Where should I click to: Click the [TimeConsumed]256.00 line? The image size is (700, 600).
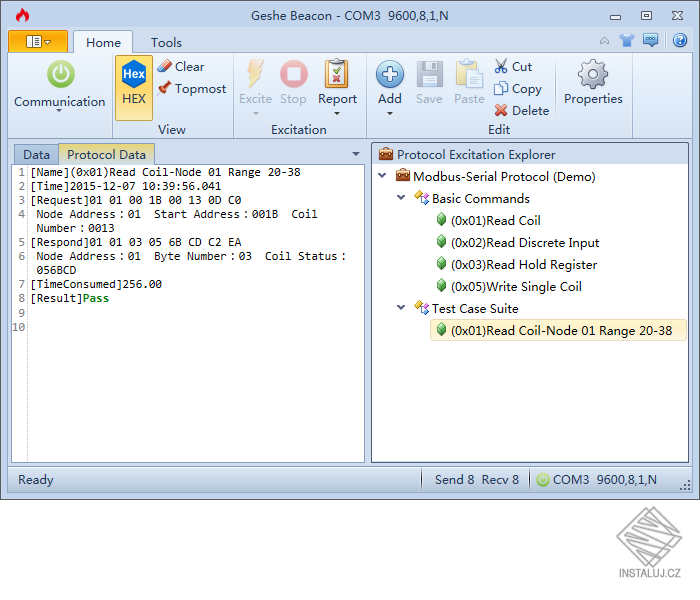[96, 284]
